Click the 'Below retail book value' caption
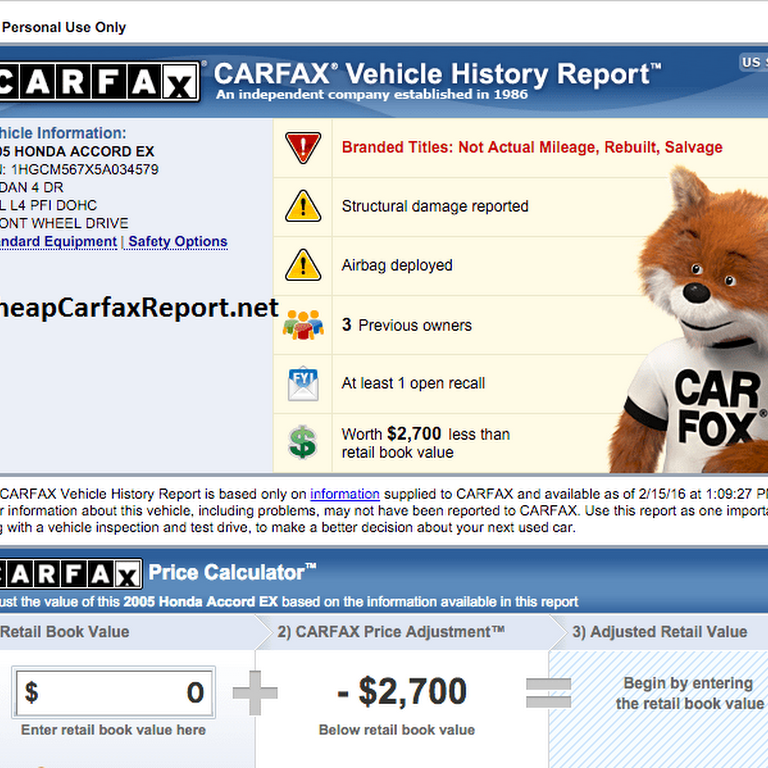Viewport: 768px width, 768px height. (x=397, y=730)
